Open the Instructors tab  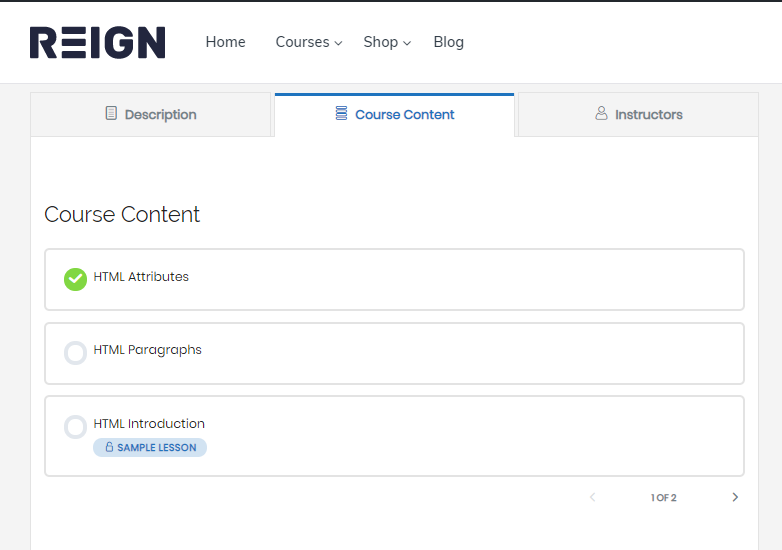tap(638, 114)
